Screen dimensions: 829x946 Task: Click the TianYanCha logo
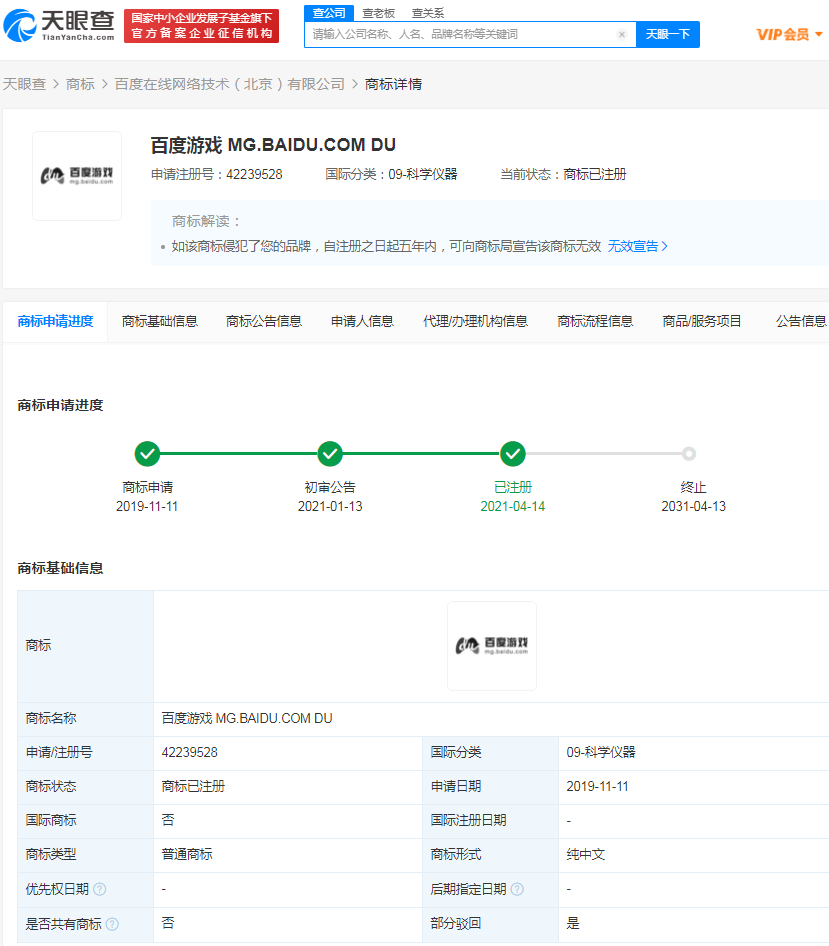(60, 25)
